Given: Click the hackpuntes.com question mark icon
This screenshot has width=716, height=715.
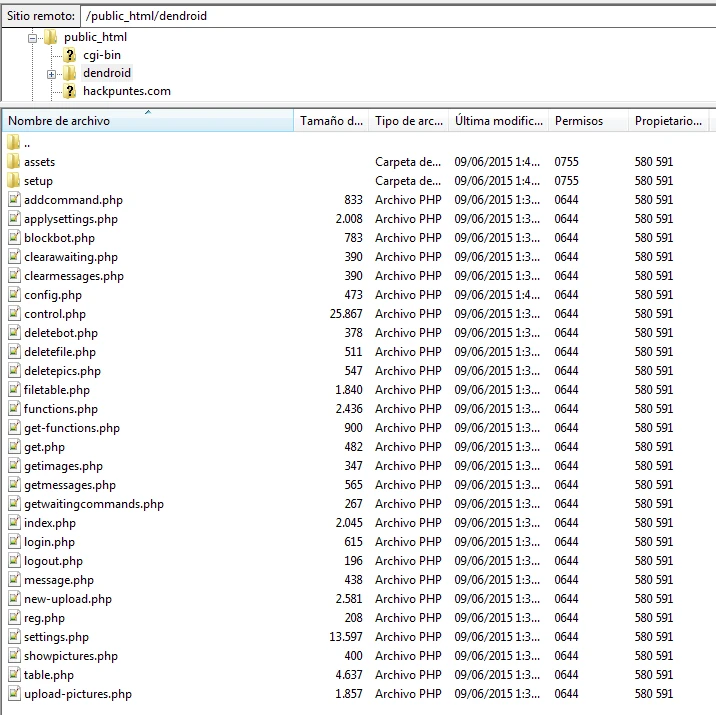Looking at the screenshot, I should point(69,91).
